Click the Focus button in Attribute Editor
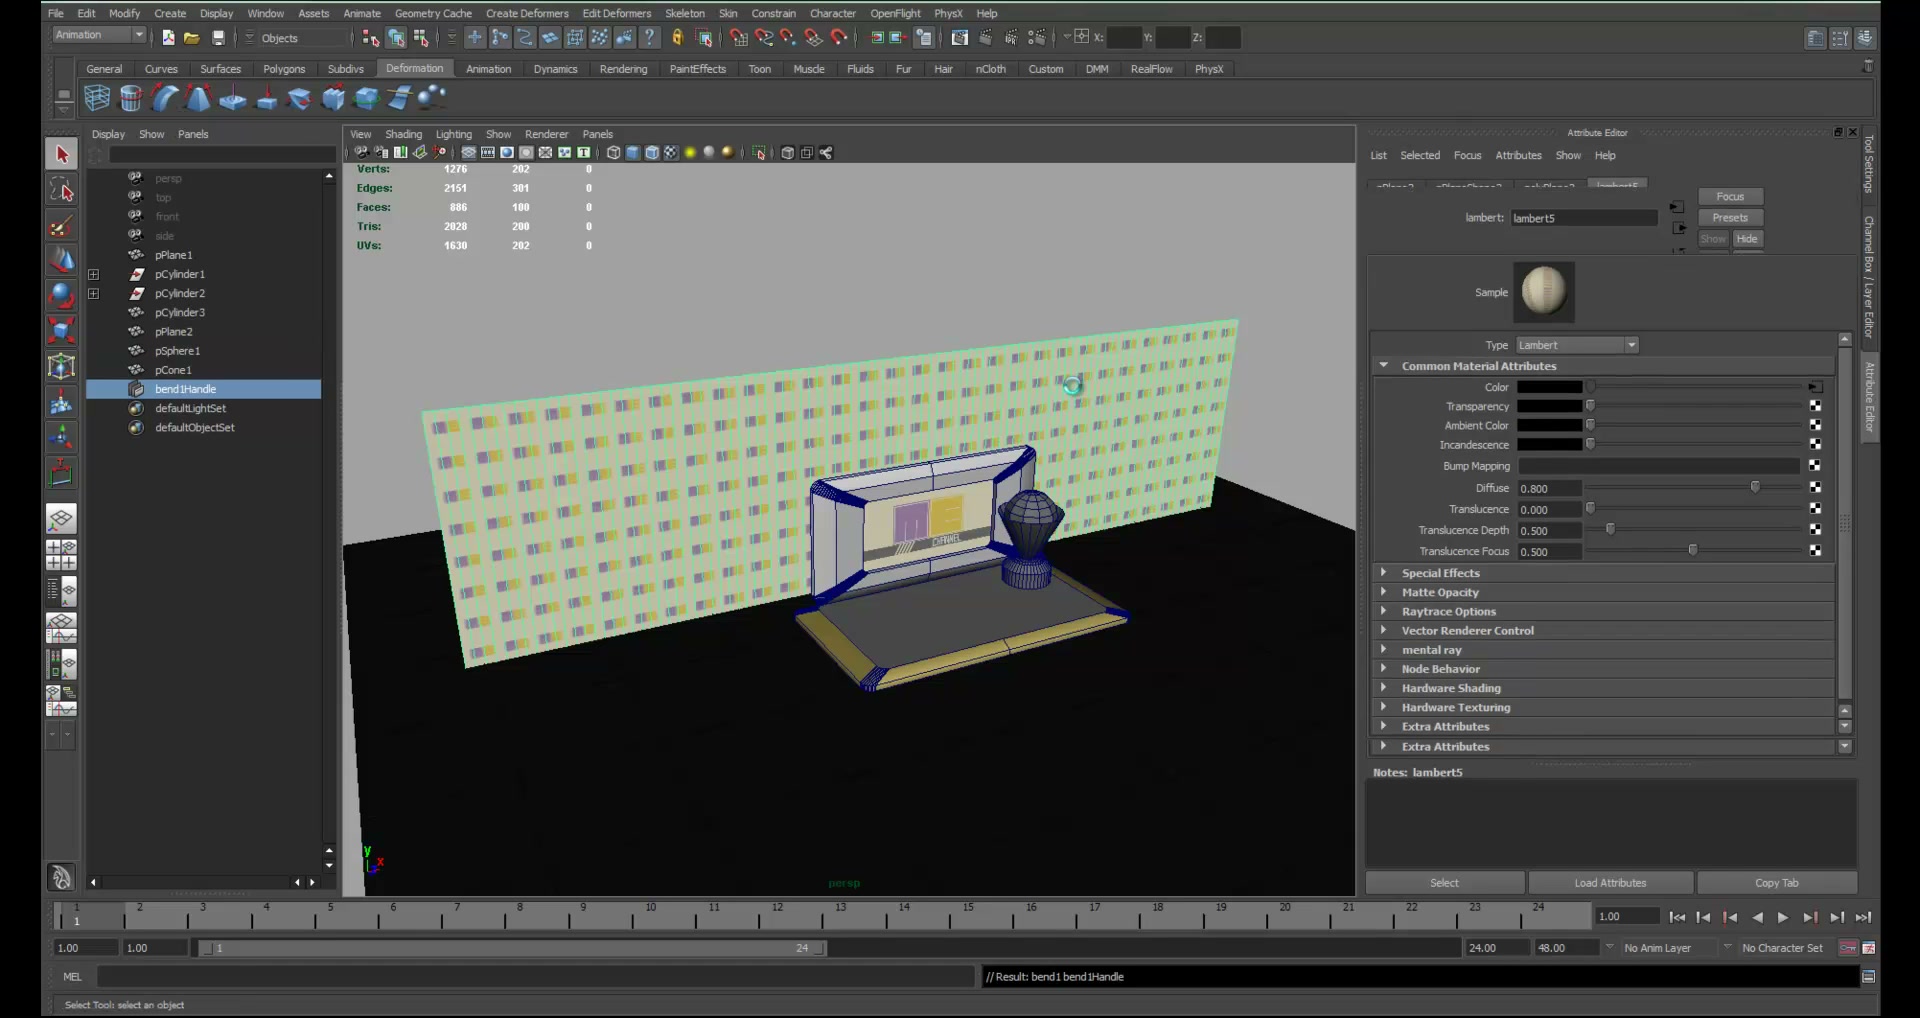The image size is (1920, 1018). (1730, 197)
